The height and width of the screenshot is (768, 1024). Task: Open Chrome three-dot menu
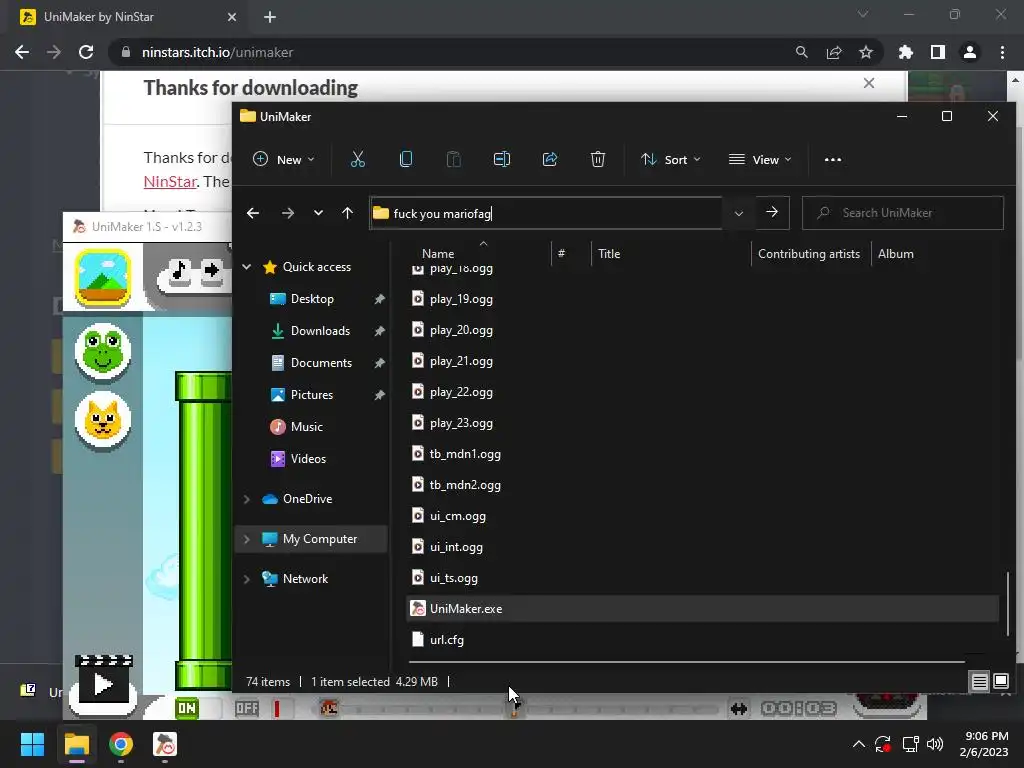click(x=1002, y=52)
